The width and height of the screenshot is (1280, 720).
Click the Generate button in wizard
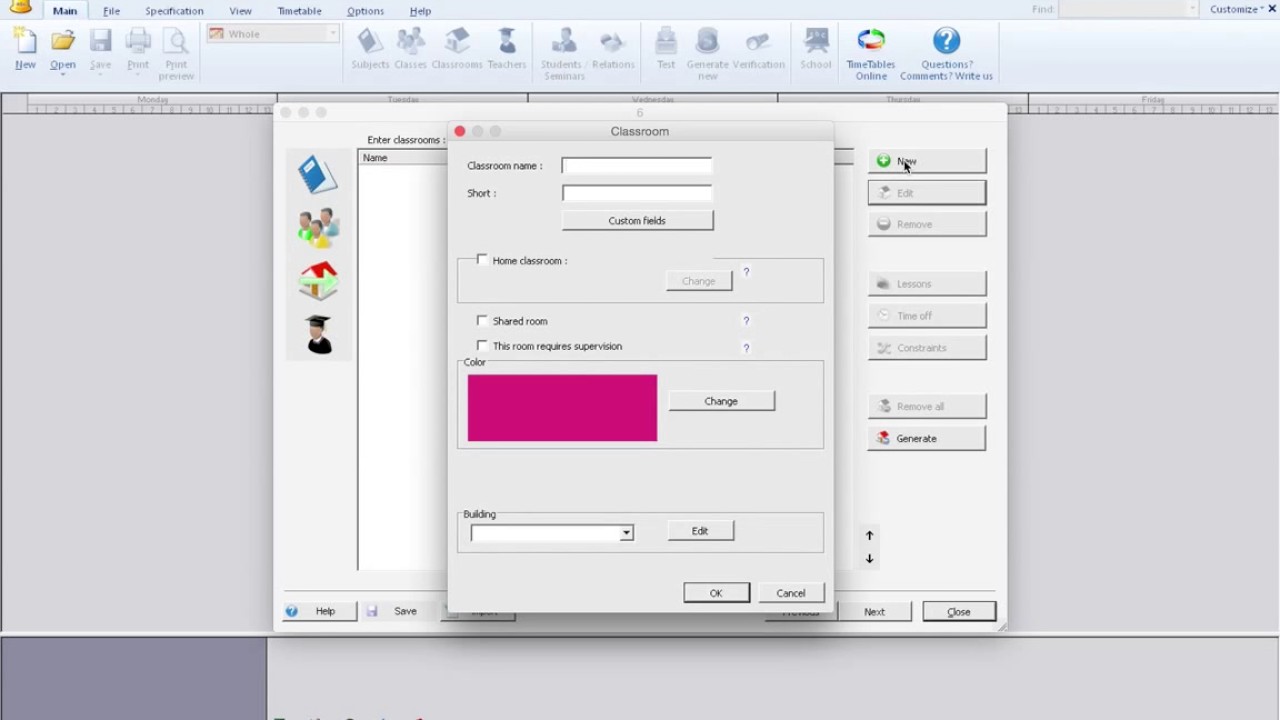click(926, 438)
